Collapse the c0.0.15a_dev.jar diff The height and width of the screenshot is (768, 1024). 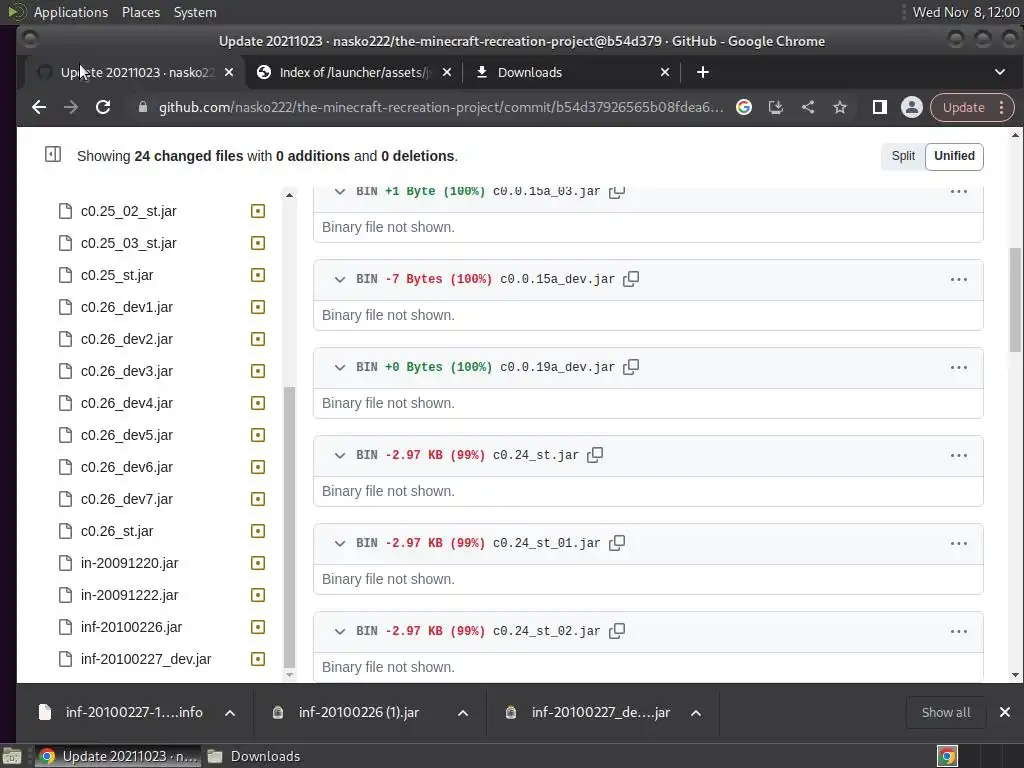click(340, 280)
